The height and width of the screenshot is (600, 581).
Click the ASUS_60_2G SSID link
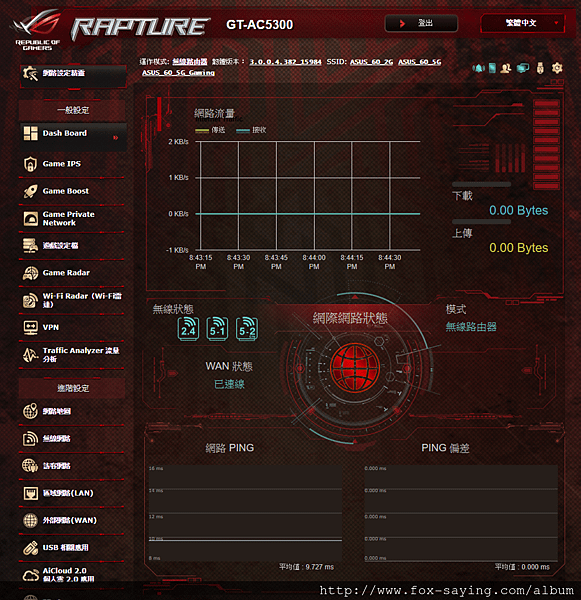pos(371,62)
